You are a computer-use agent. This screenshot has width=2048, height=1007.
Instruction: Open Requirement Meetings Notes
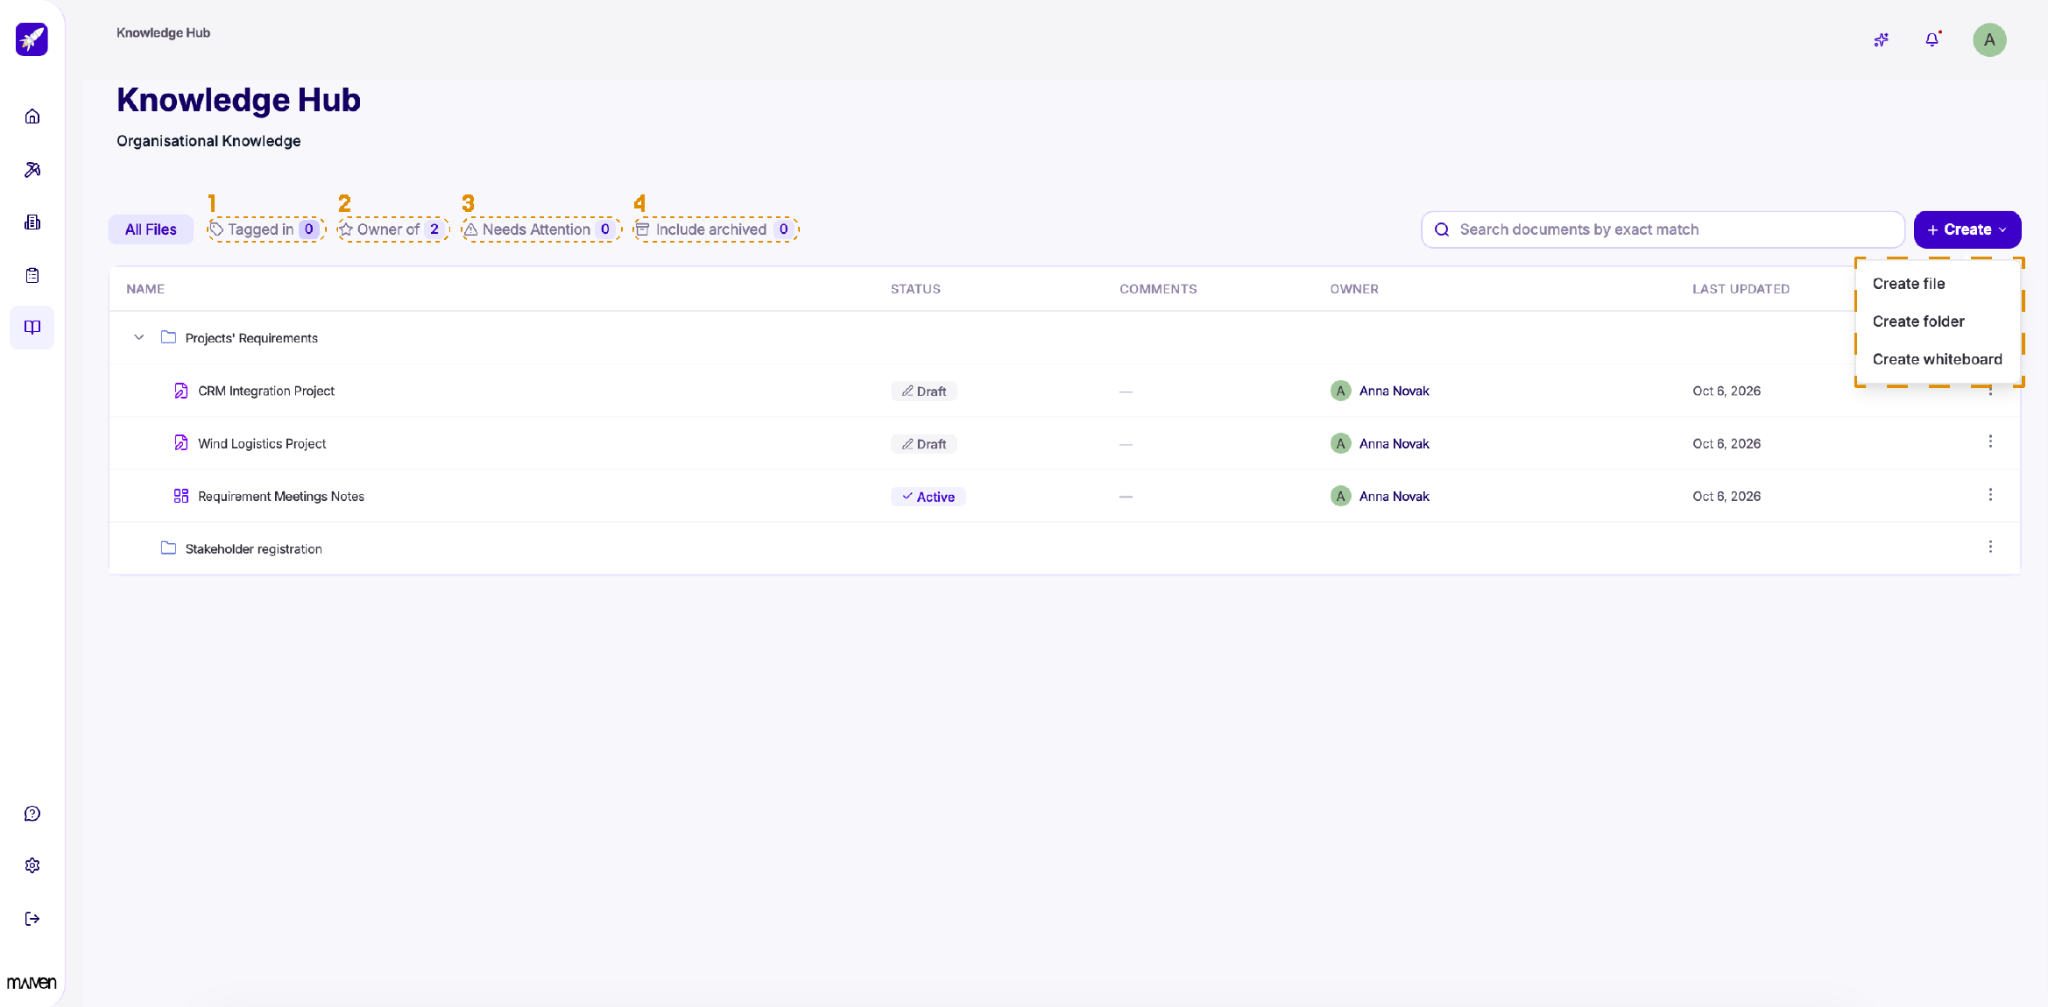click(281, 496)
